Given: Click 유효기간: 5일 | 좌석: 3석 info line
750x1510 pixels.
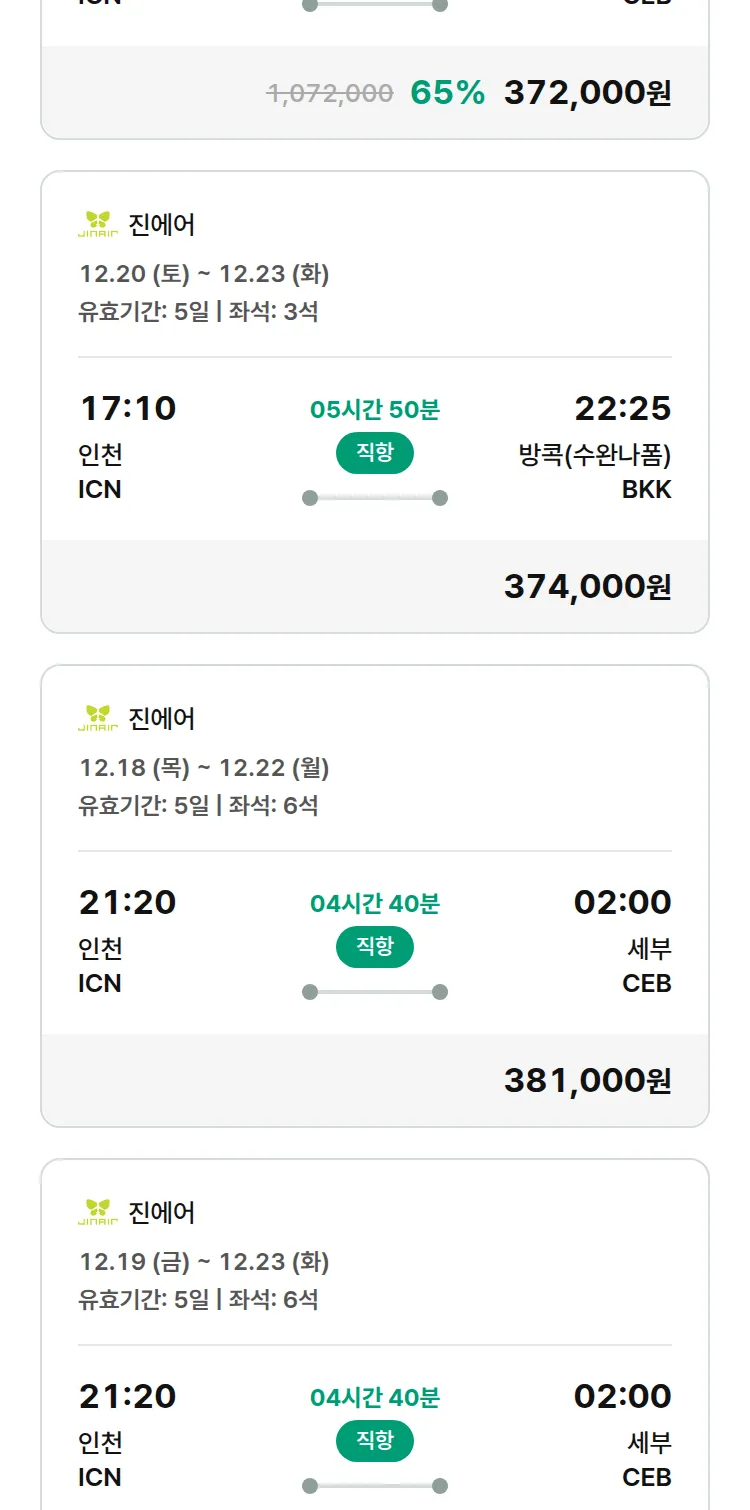Looking at the screenshot, I should 198,311.
